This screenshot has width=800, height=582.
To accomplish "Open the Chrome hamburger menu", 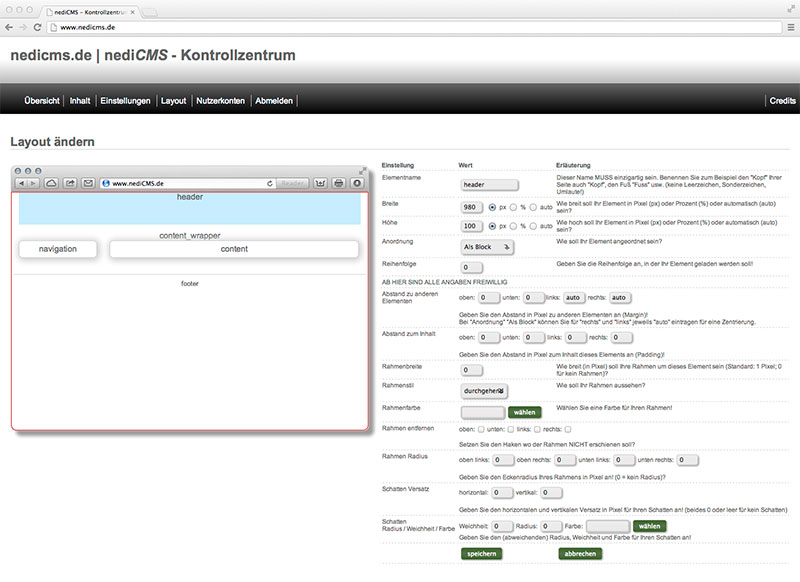I will click(791, 28).
